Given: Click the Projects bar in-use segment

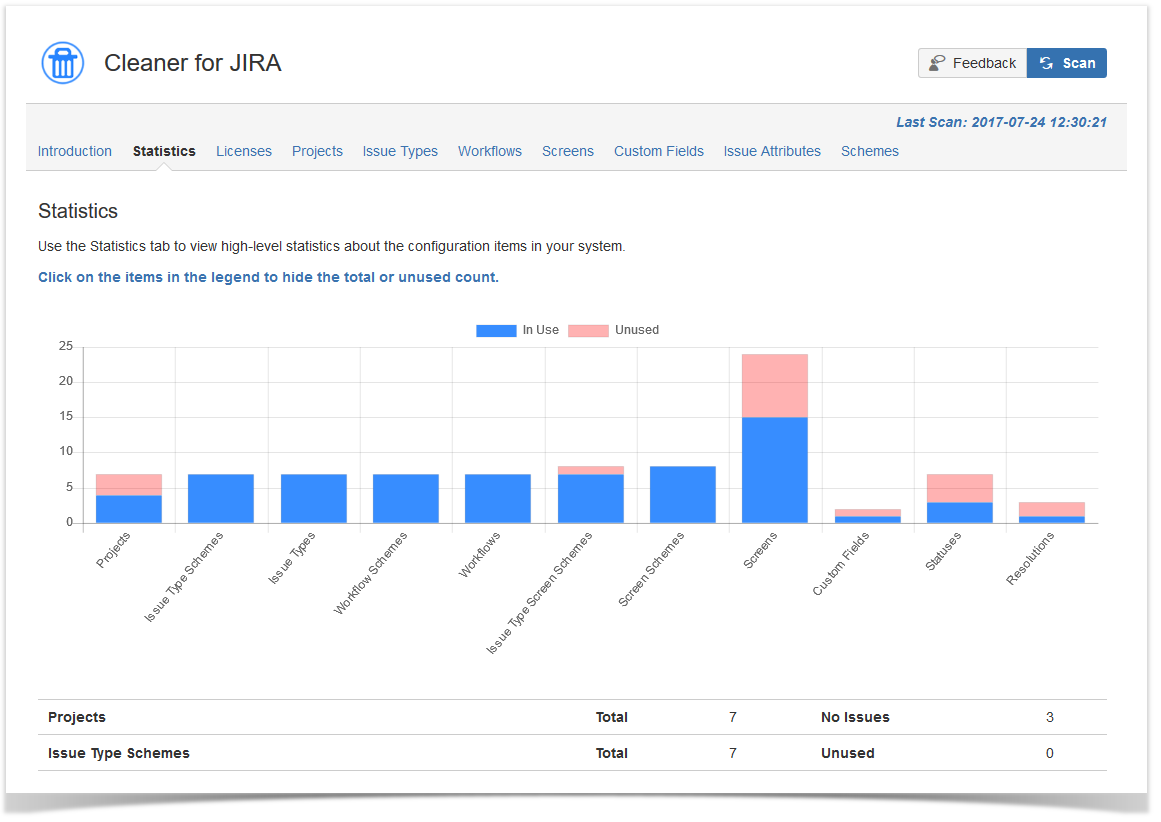Looking at the screenshot, I should point(129,509).
